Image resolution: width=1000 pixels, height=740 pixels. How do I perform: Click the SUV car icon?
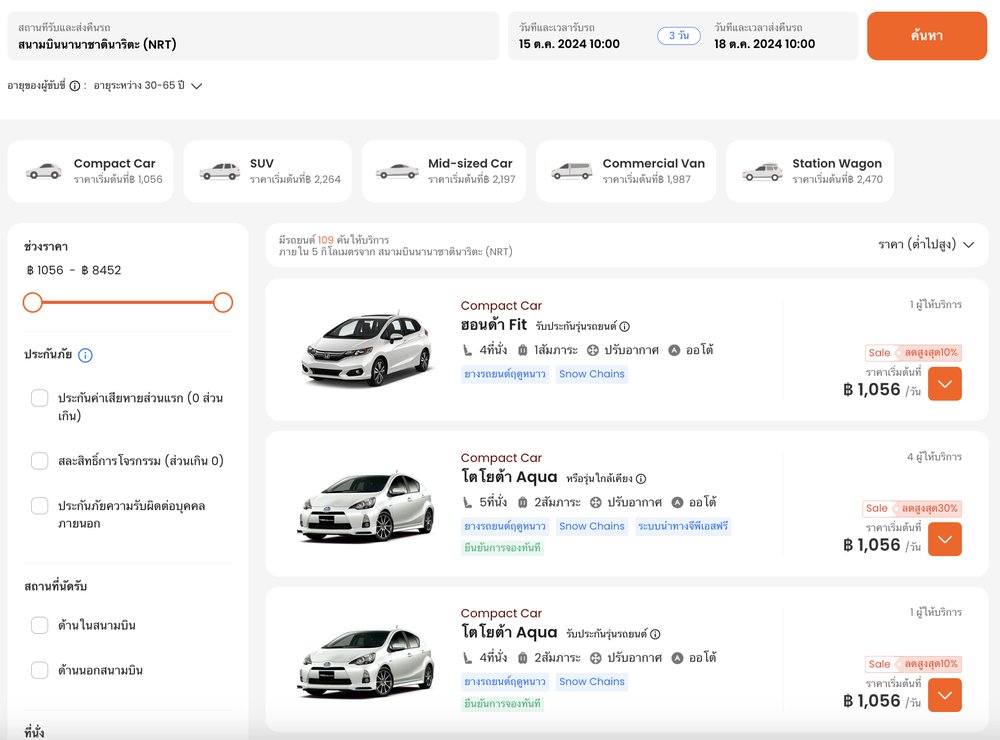click(x=219, y=171)
